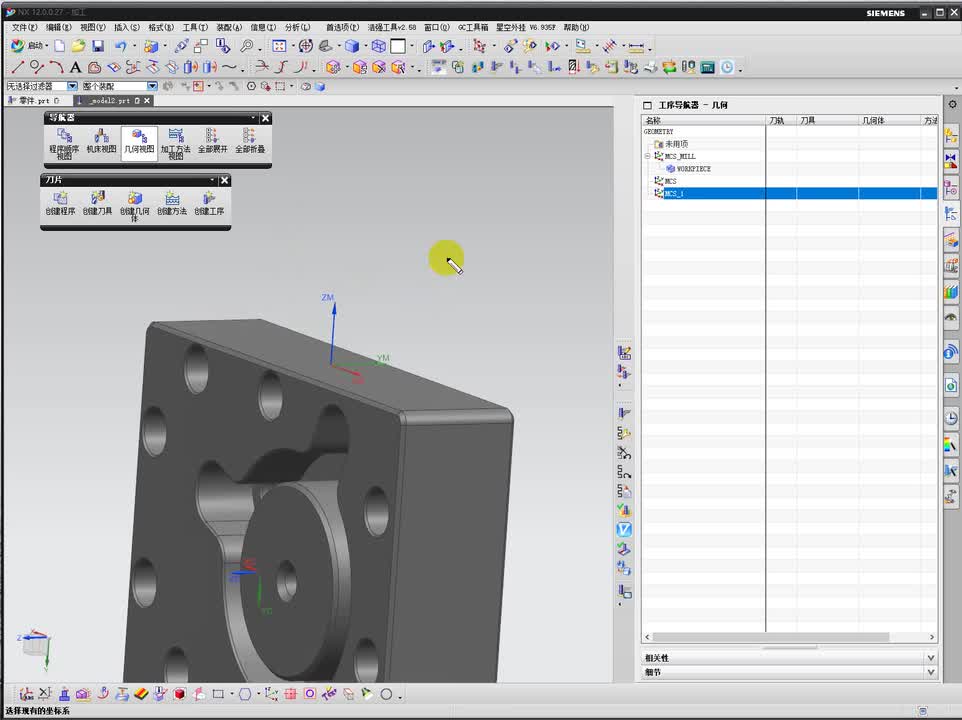Open the 文件(F) menu

tap(25, 28)
